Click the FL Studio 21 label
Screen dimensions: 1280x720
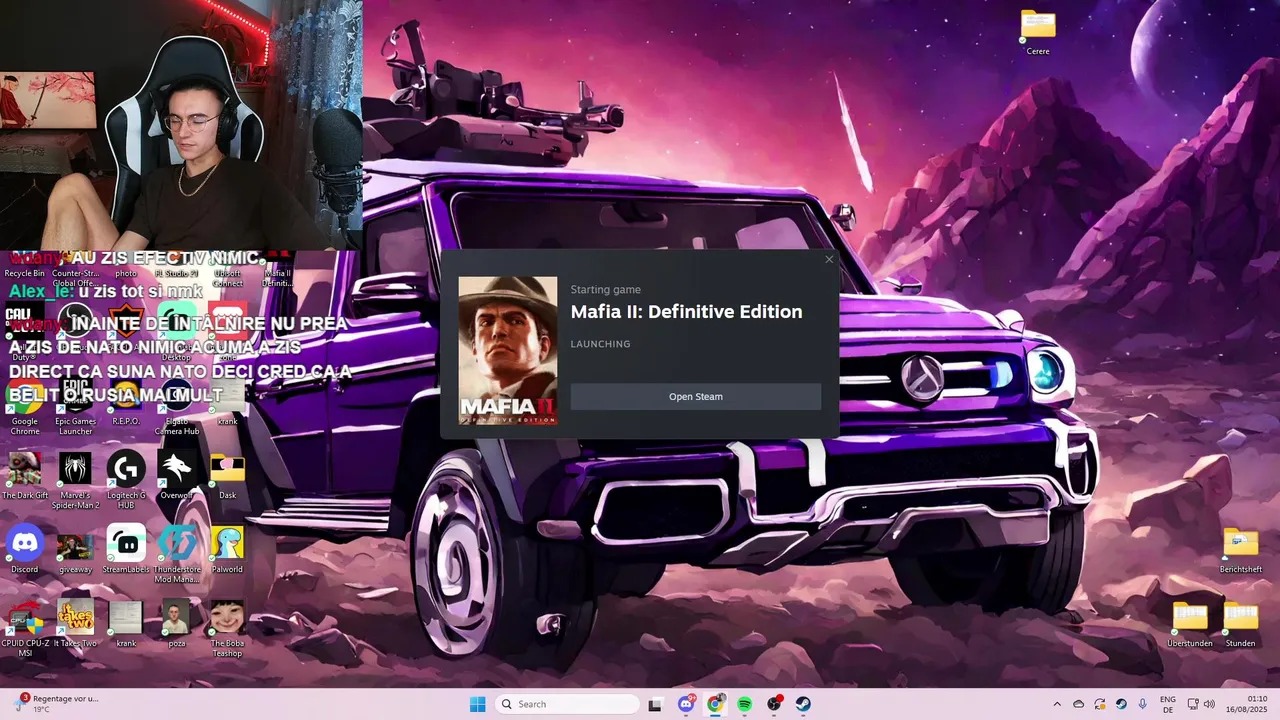tap(177, 273)
